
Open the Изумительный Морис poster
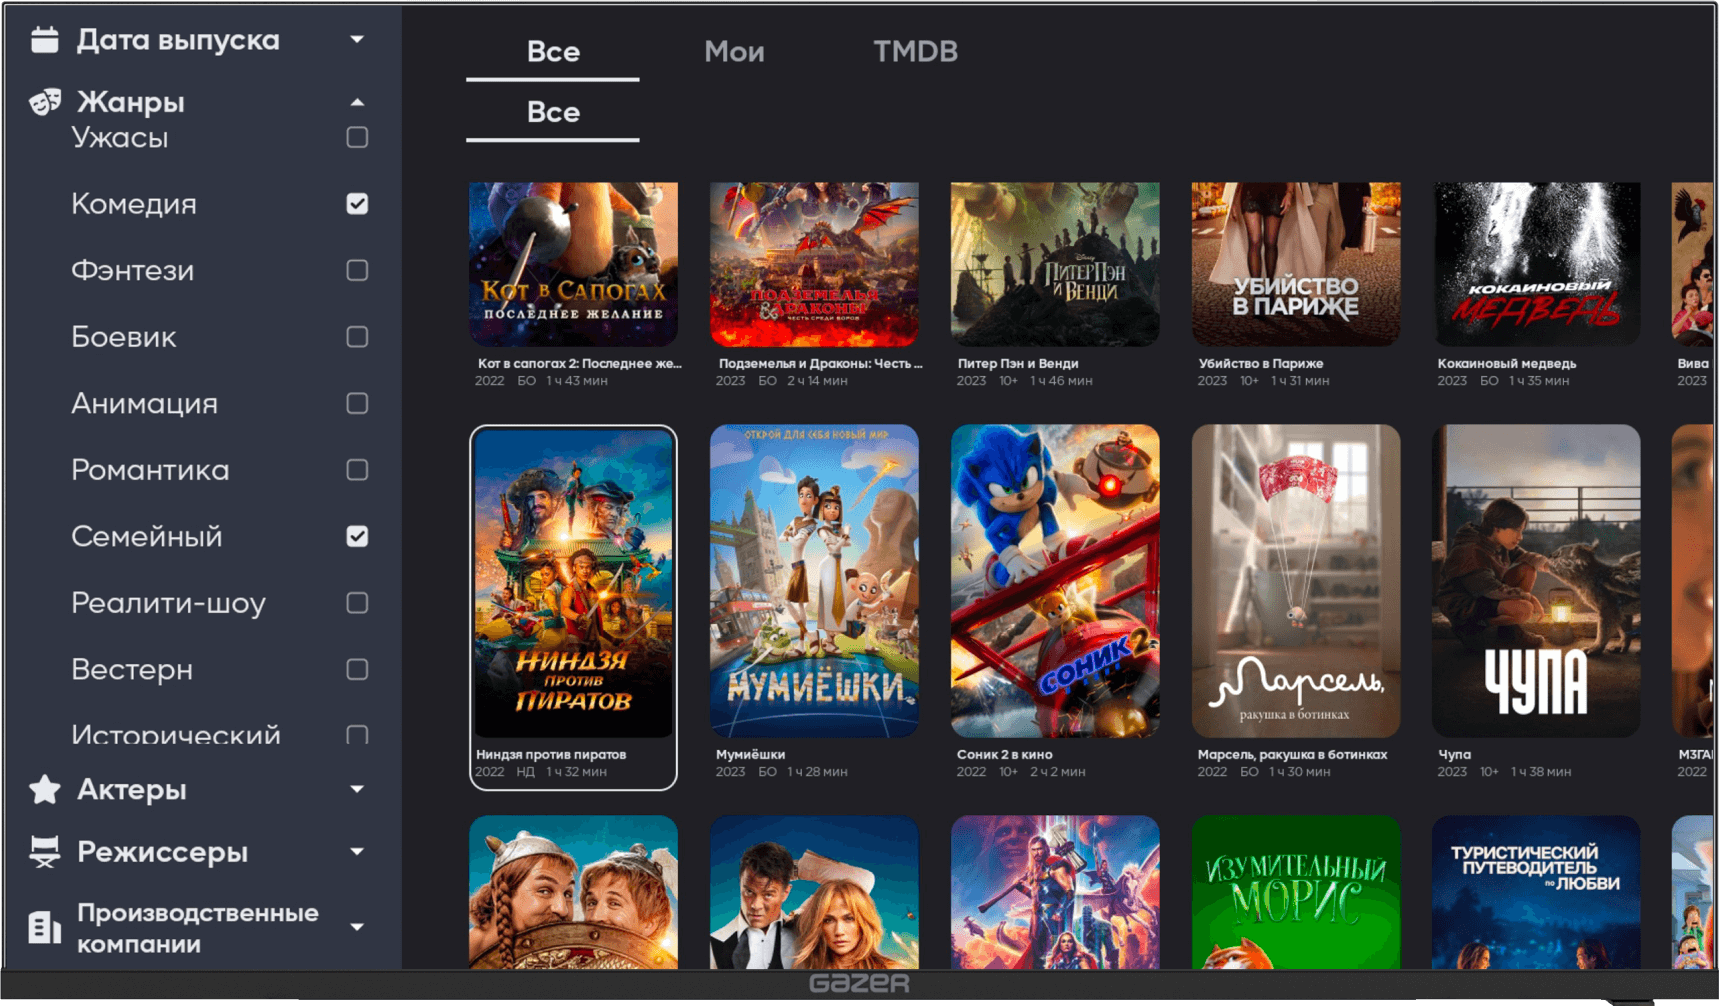pyautogui.click(x=1296, y=892)
